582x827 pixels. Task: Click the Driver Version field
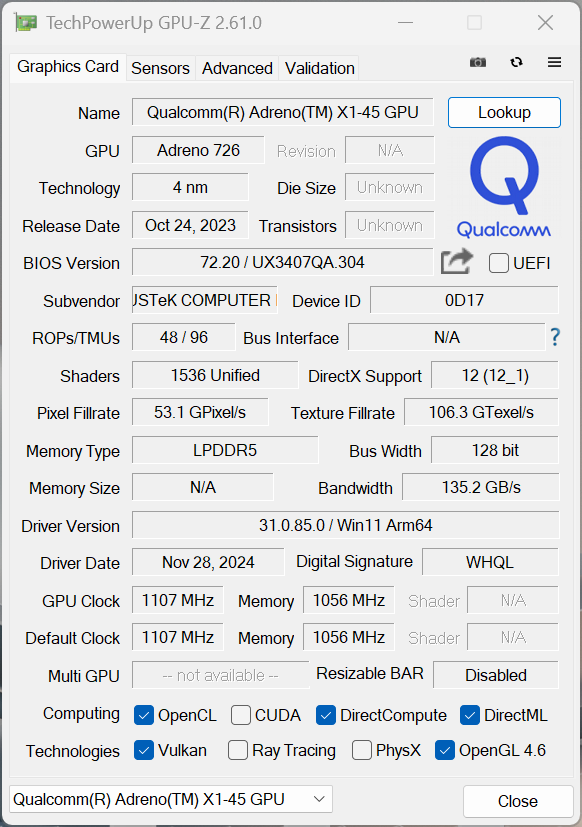pyautogui.click(x=346, y=525)
